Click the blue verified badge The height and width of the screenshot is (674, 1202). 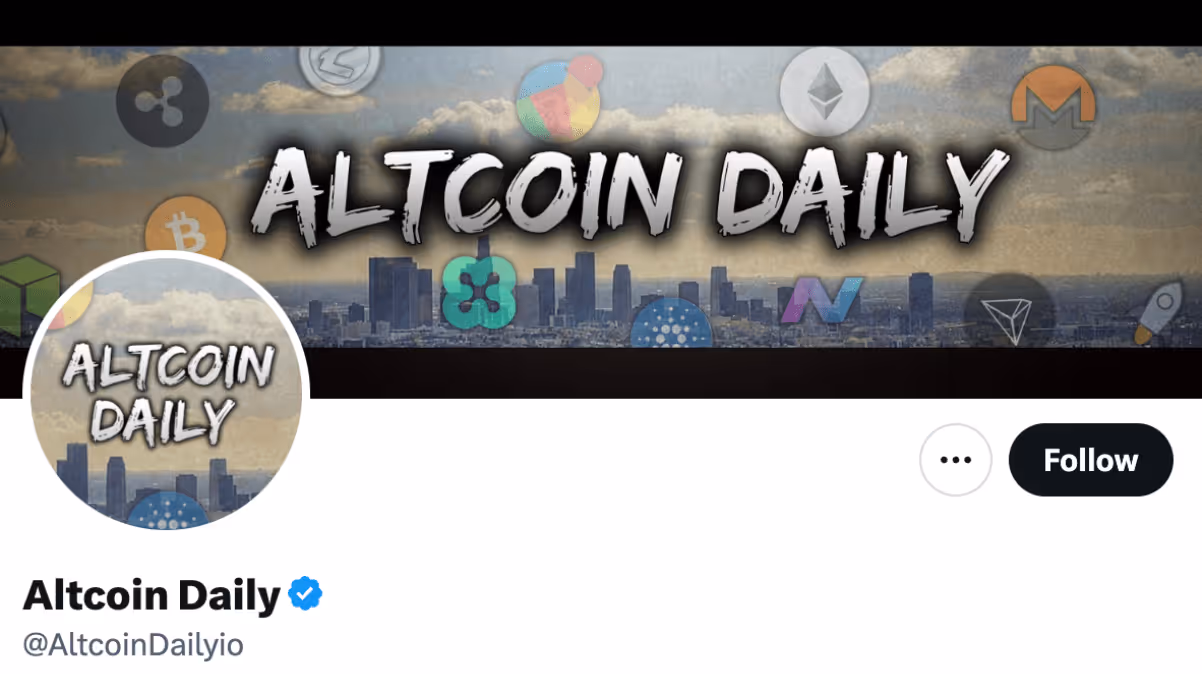click(x=305, y=595)
